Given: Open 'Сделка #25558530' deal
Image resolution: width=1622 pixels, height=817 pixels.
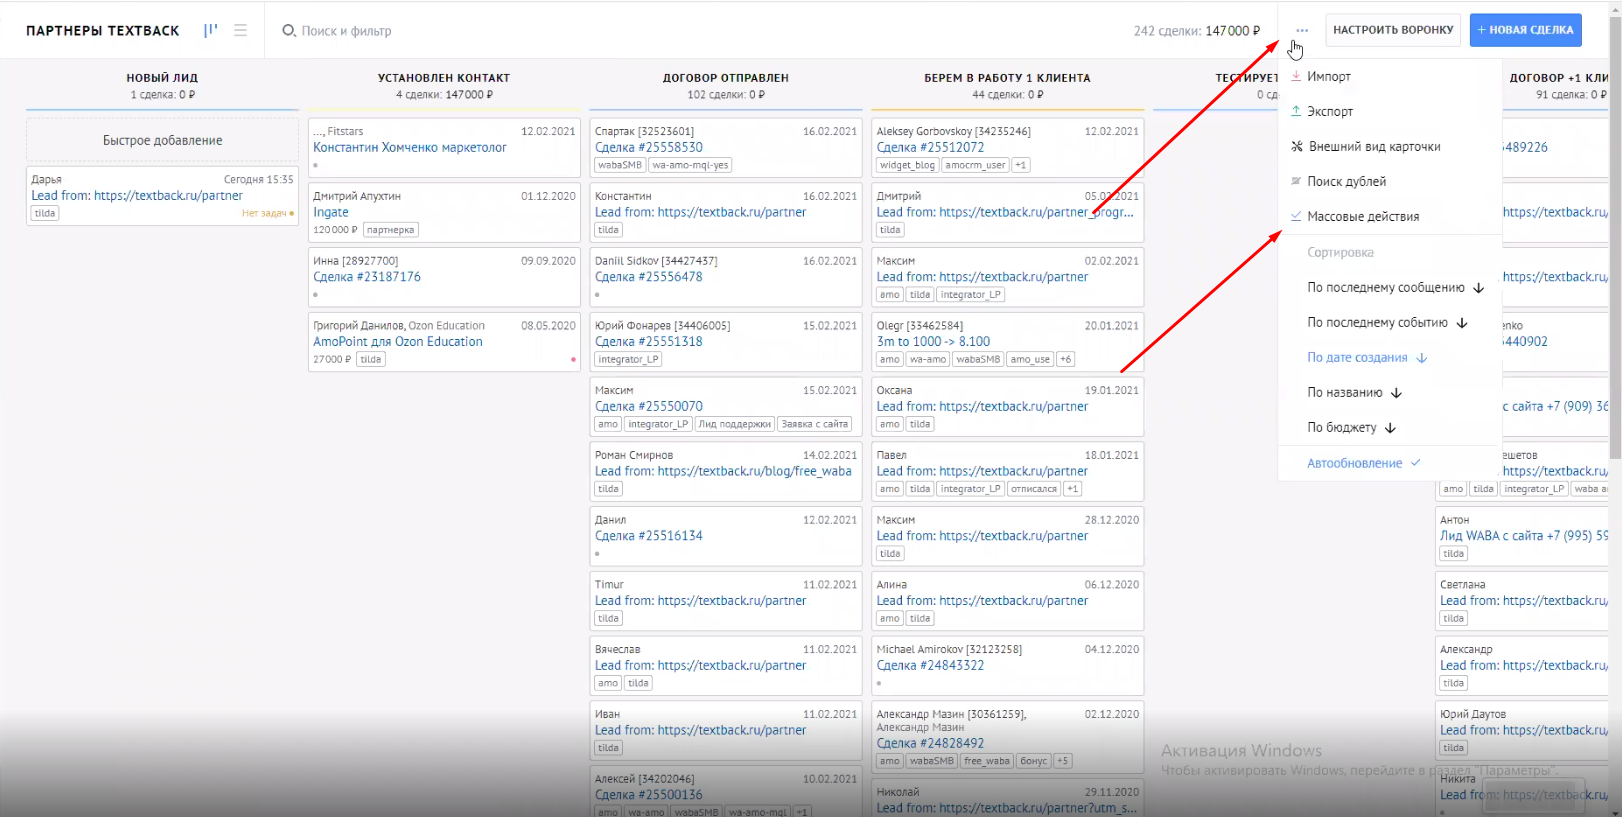Looking at the screenshot, I should [649, 147].
